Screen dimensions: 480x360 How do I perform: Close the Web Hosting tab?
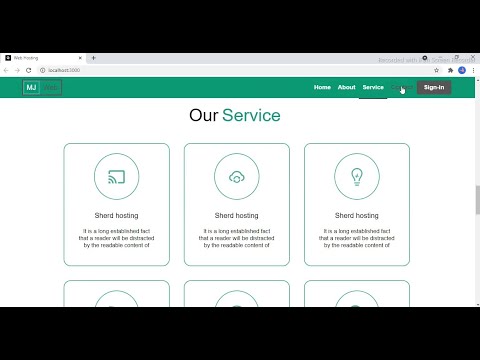[x=80, y=58]
